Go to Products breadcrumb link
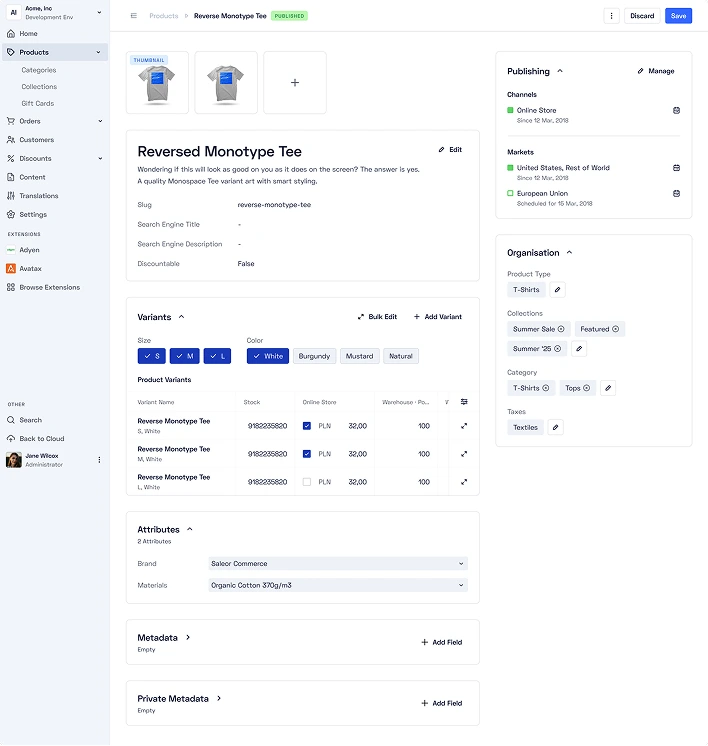 point(164,16)
